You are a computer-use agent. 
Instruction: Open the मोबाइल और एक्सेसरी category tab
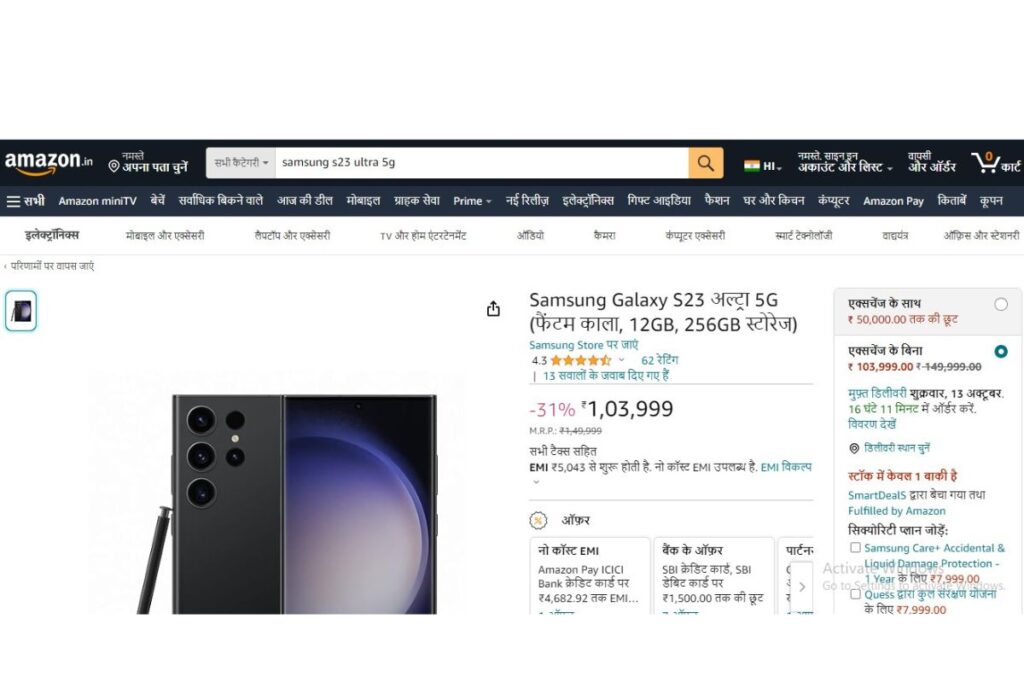tap(165, 236)
